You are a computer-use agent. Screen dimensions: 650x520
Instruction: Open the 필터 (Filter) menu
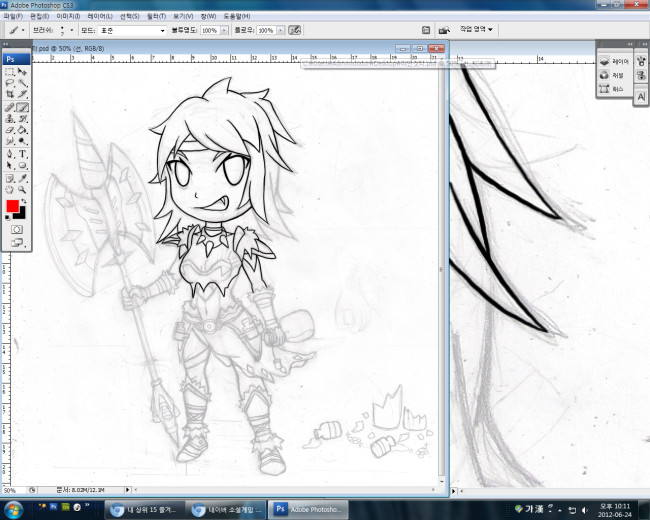coord(154,17)
